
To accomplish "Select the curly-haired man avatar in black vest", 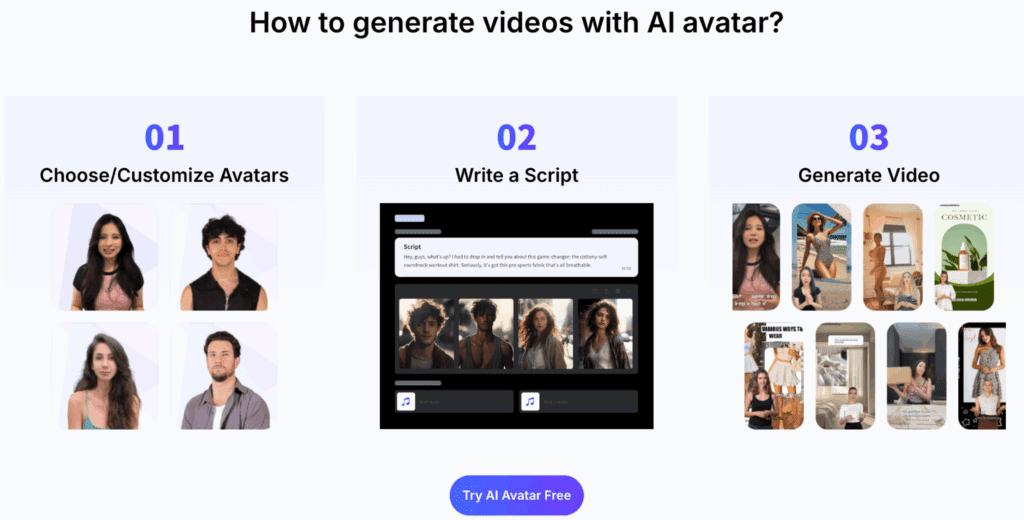I will [x=224, y=257].
